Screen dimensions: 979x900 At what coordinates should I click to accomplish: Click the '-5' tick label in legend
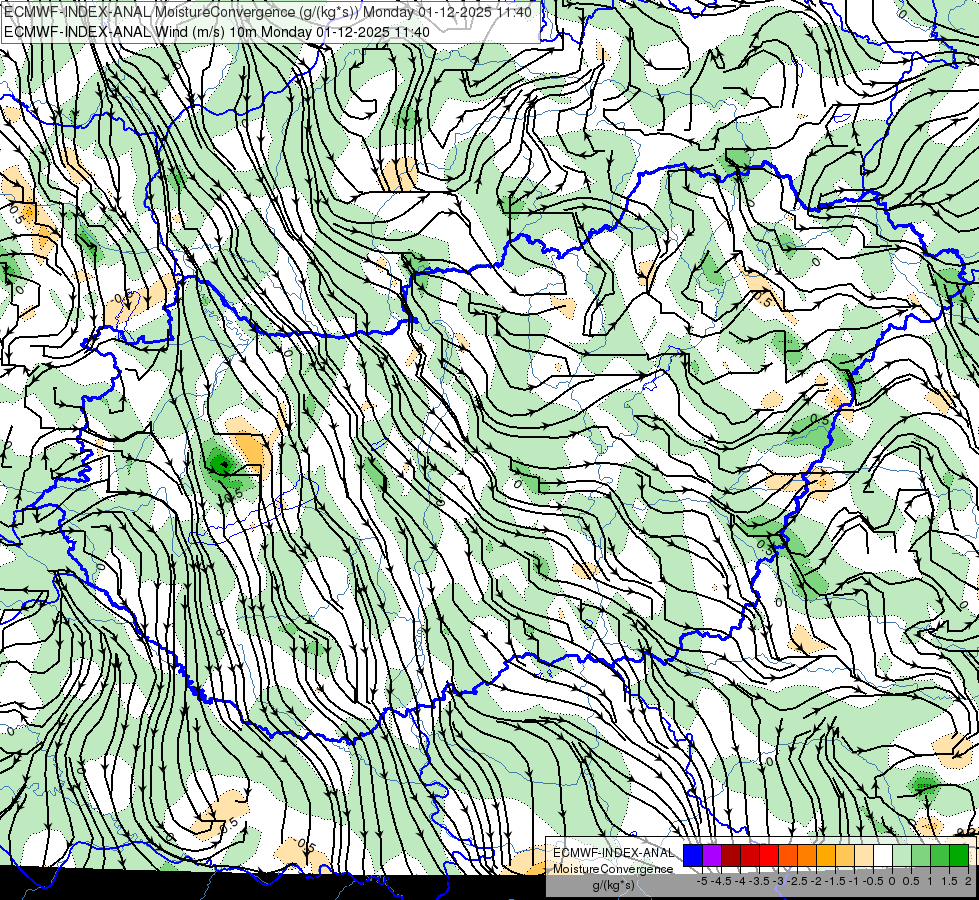(702, 881)
